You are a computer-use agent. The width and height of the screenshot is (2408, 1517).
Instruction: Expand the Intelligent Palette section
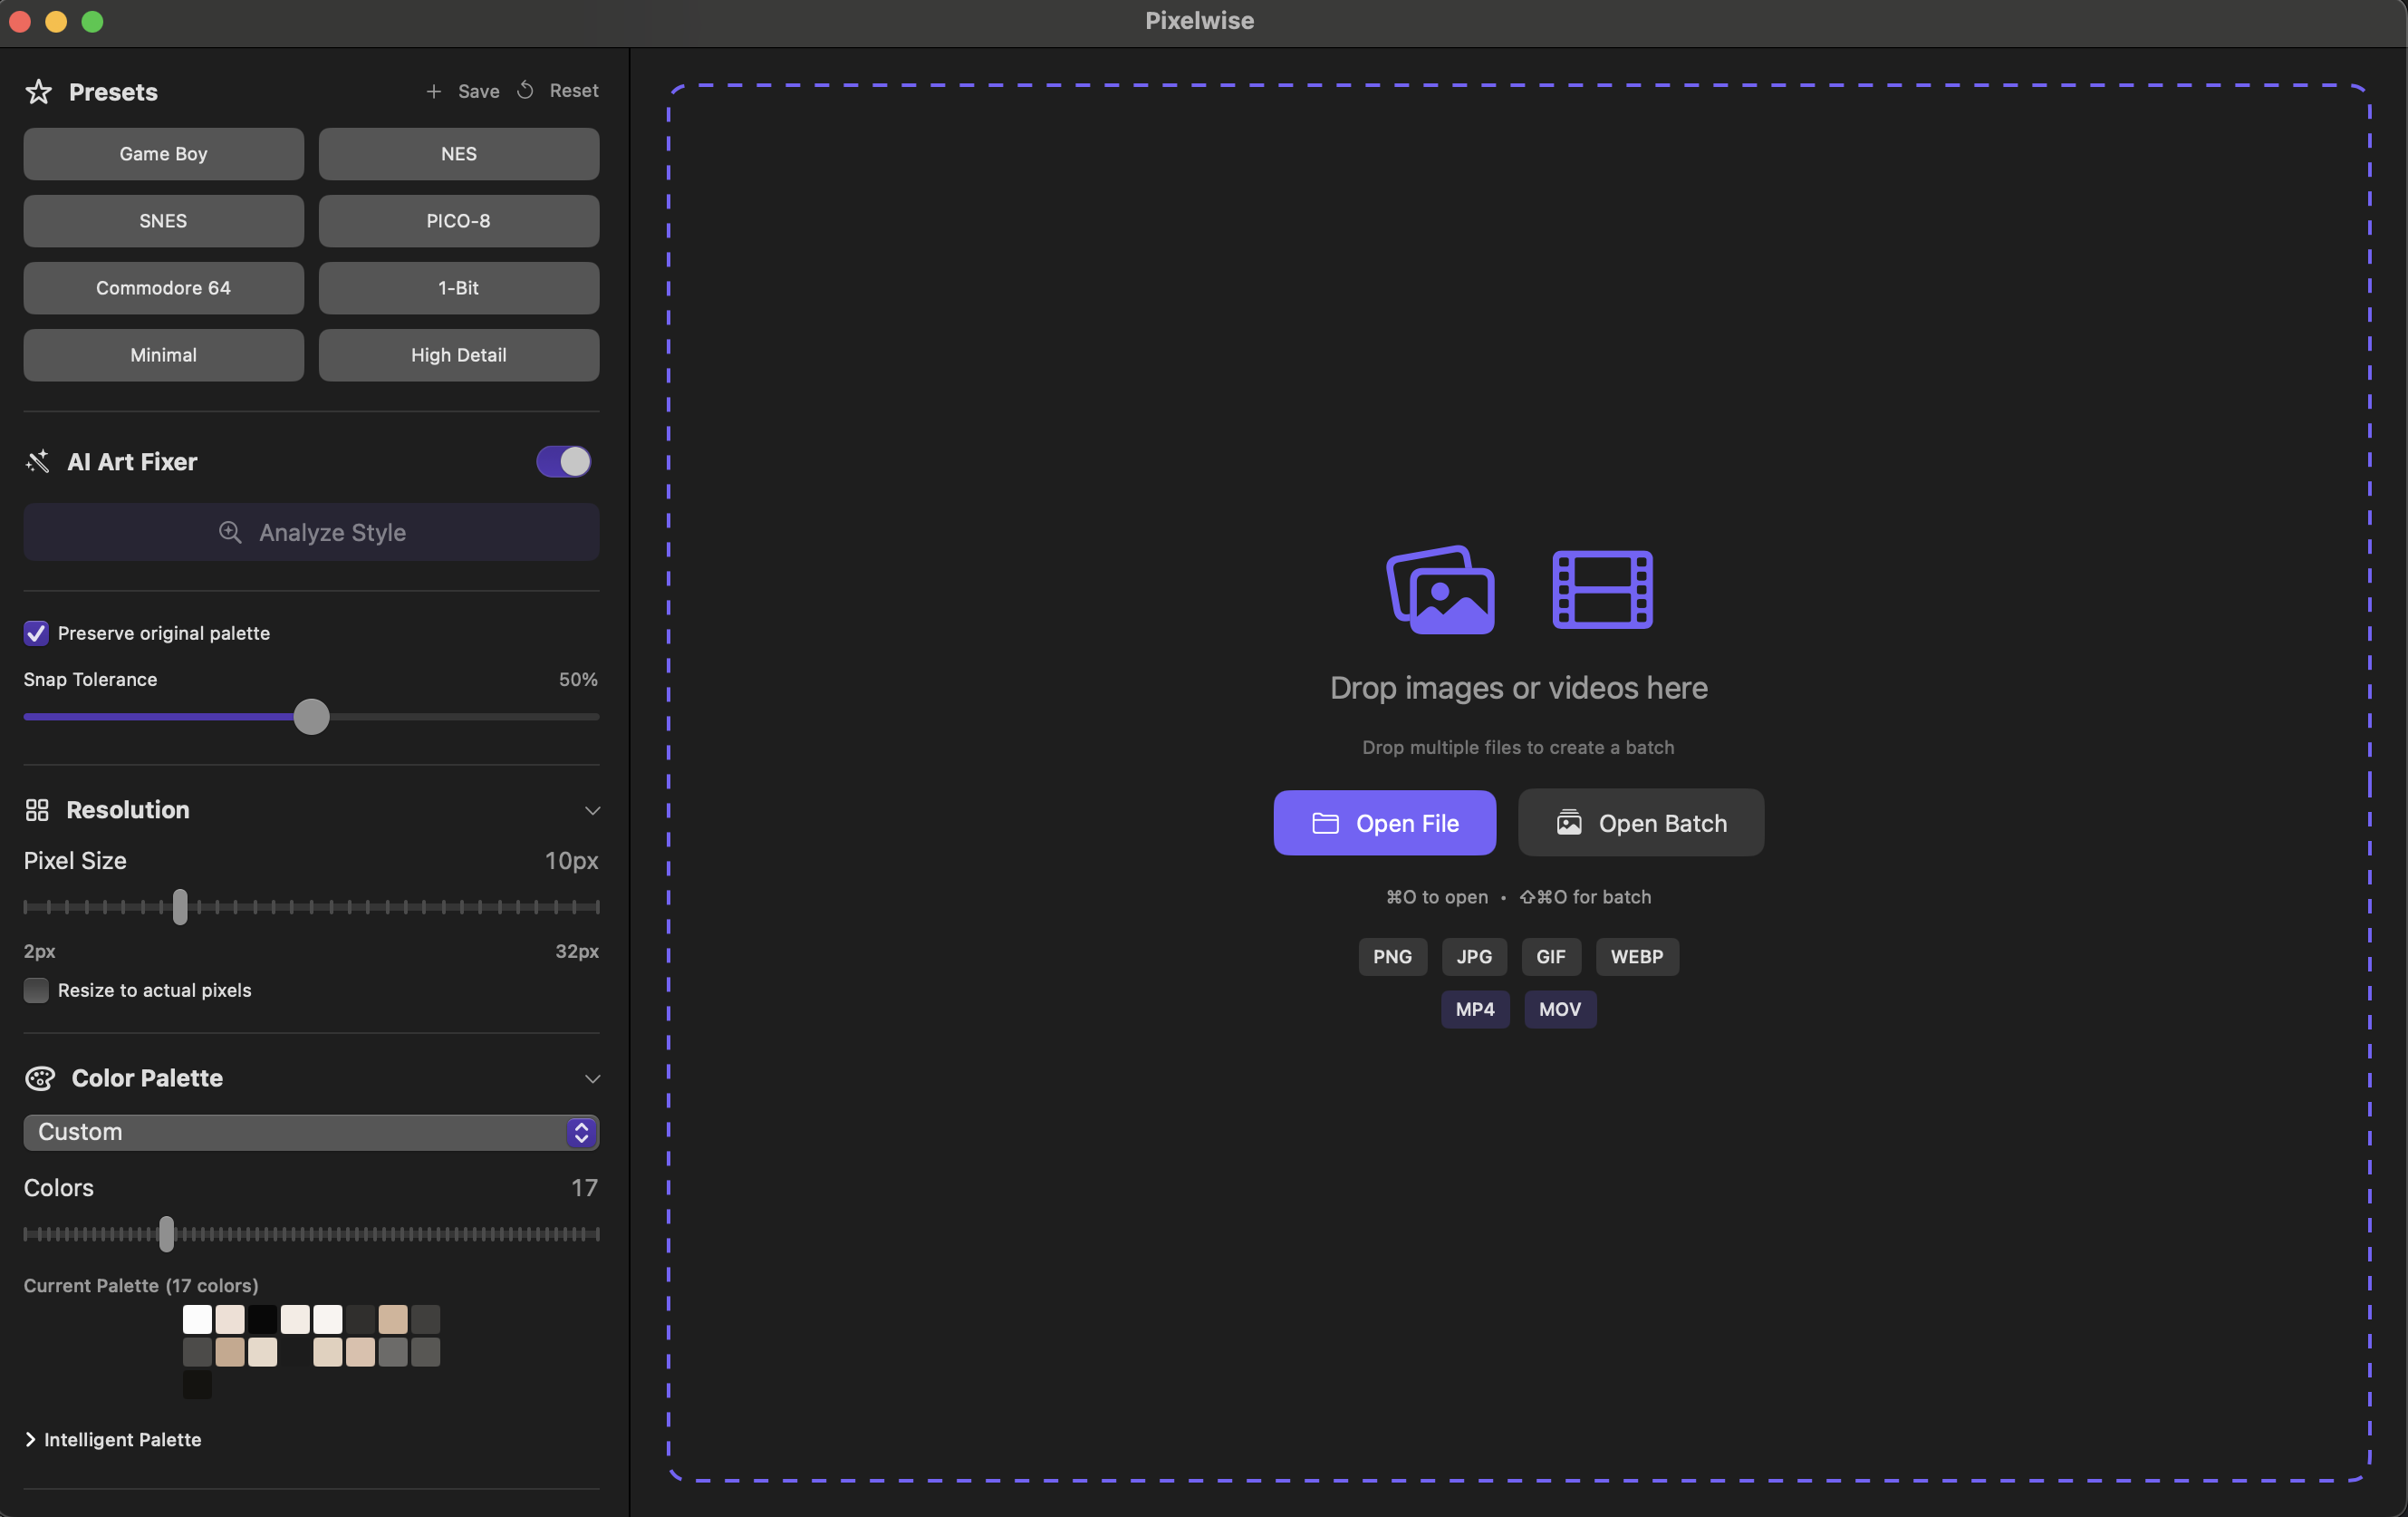tap(113, 1439)
